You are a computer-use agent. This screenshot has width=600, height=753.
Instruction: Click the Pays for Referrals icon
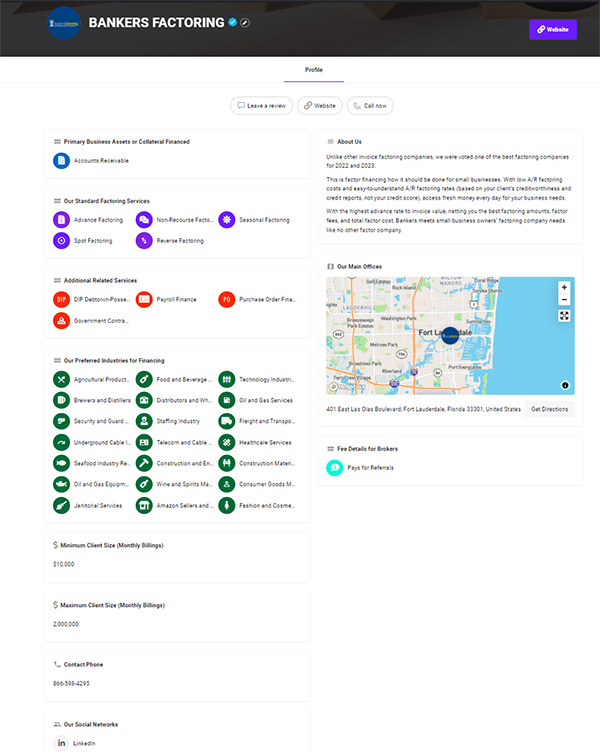(335, 467)
